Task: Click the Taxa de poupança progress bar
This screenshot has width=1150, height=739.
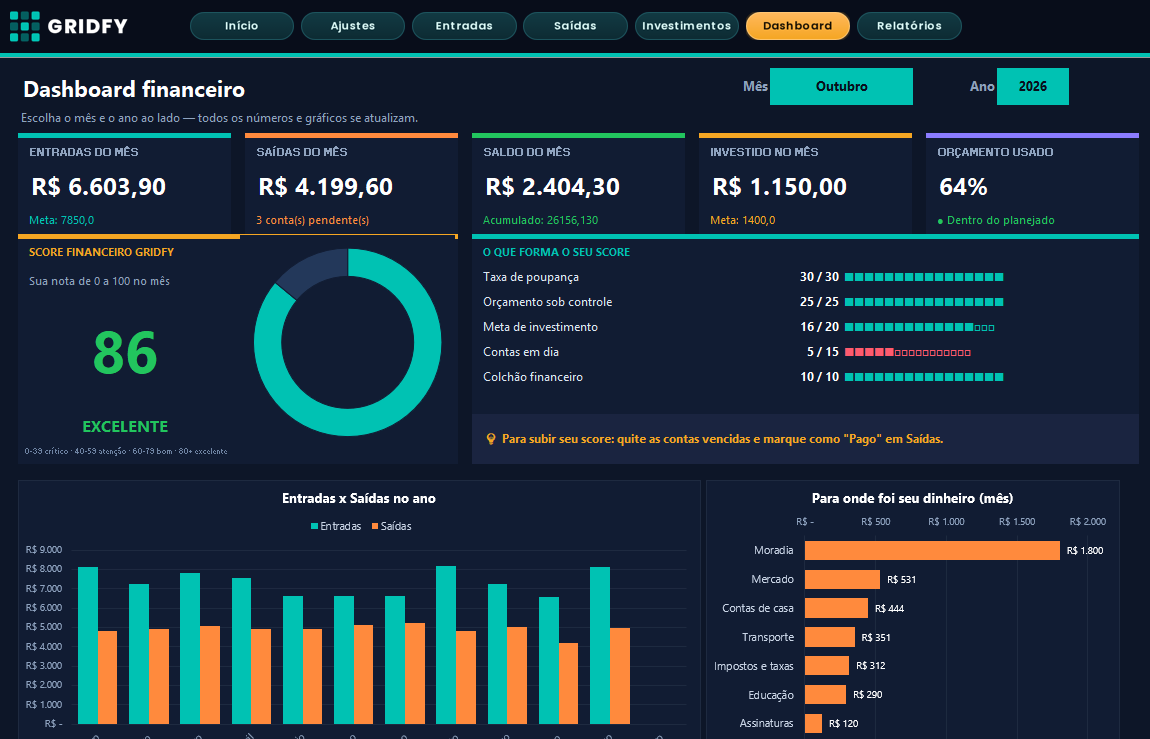Action: point(924,277)
